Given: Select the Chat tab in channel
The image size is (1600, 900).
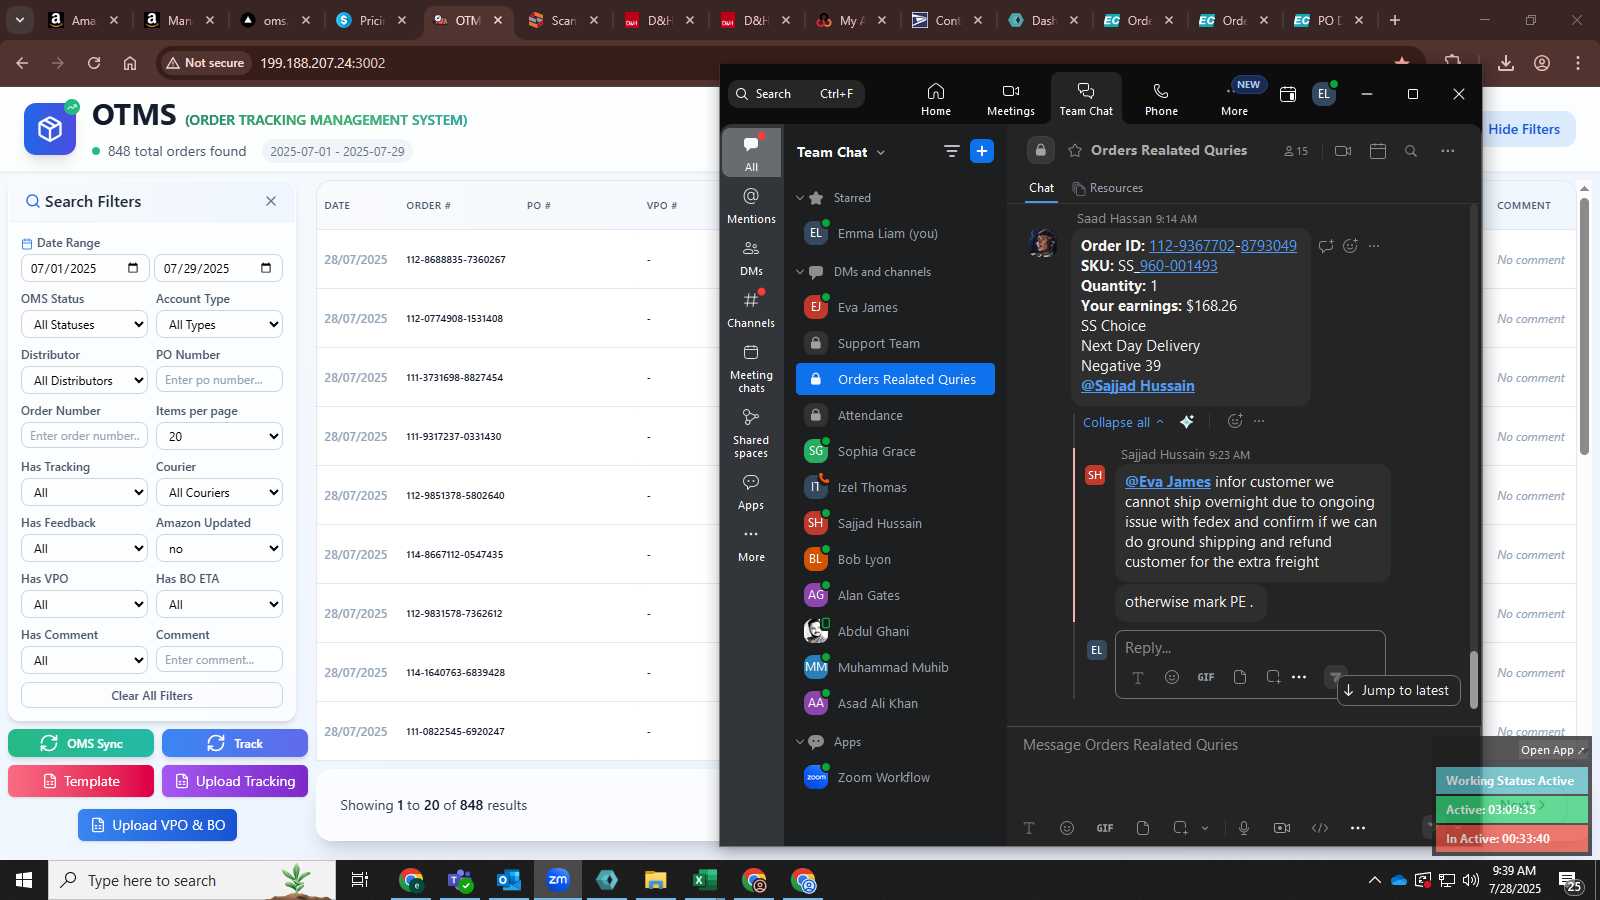Looking at the screenshot, I should 1041,188.
